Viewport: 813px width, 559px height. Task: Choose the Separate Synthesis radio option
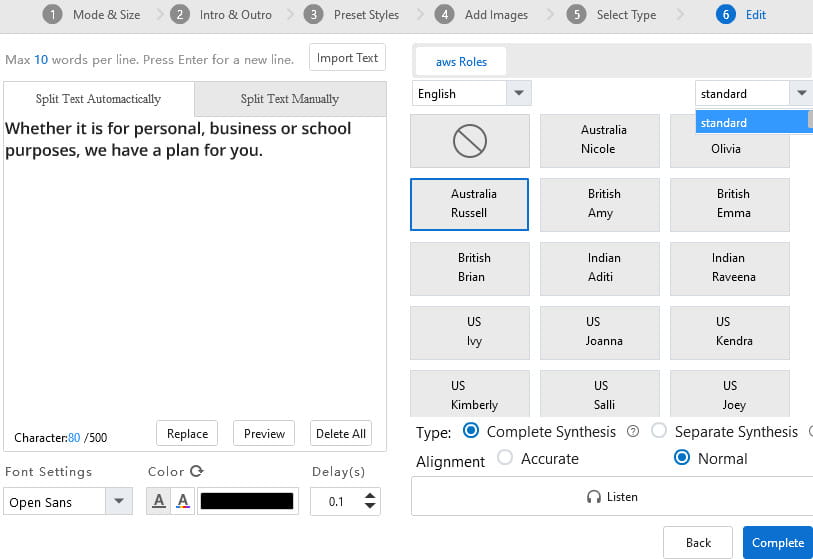[x=659, y=432]
